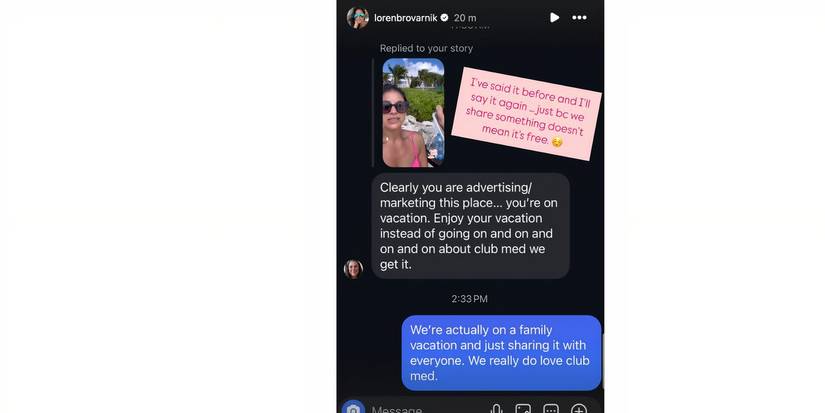Click the 'Replied to your story' label
The height and width of the screenshot is (413, 825).
pos(426,48)
